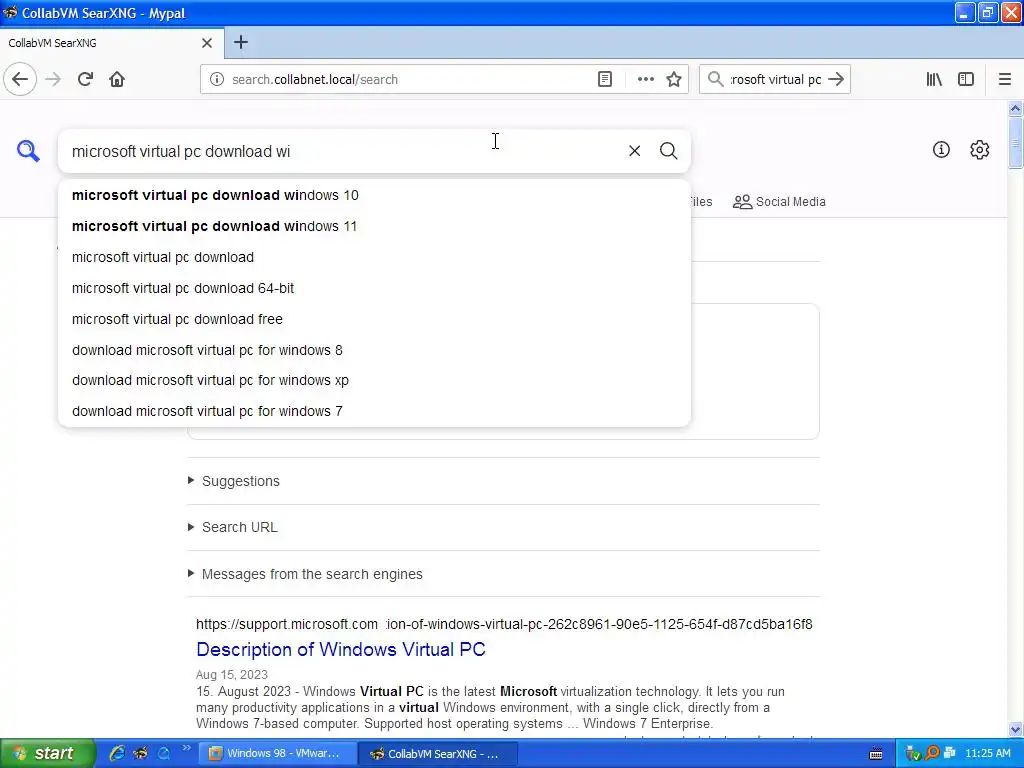1024x768 pixels.
Task: Open 'Description of Windows Virtual PC' result
Action: click(340, 649)
